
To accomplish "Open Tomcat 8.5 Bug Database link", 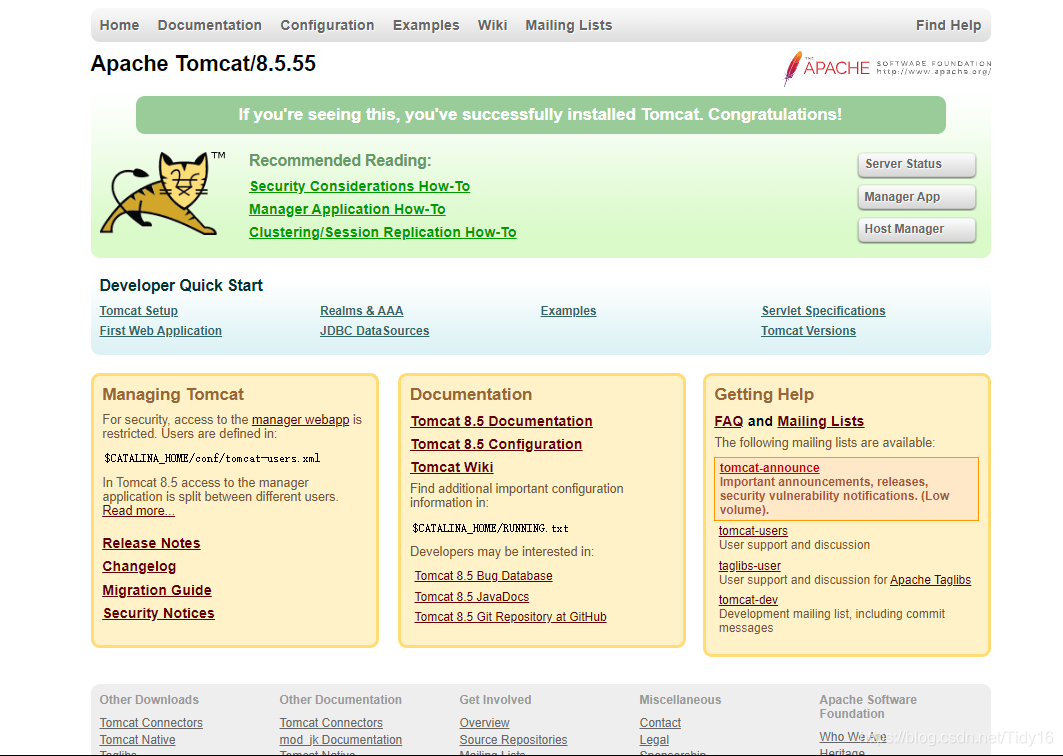I will (483, 576).
